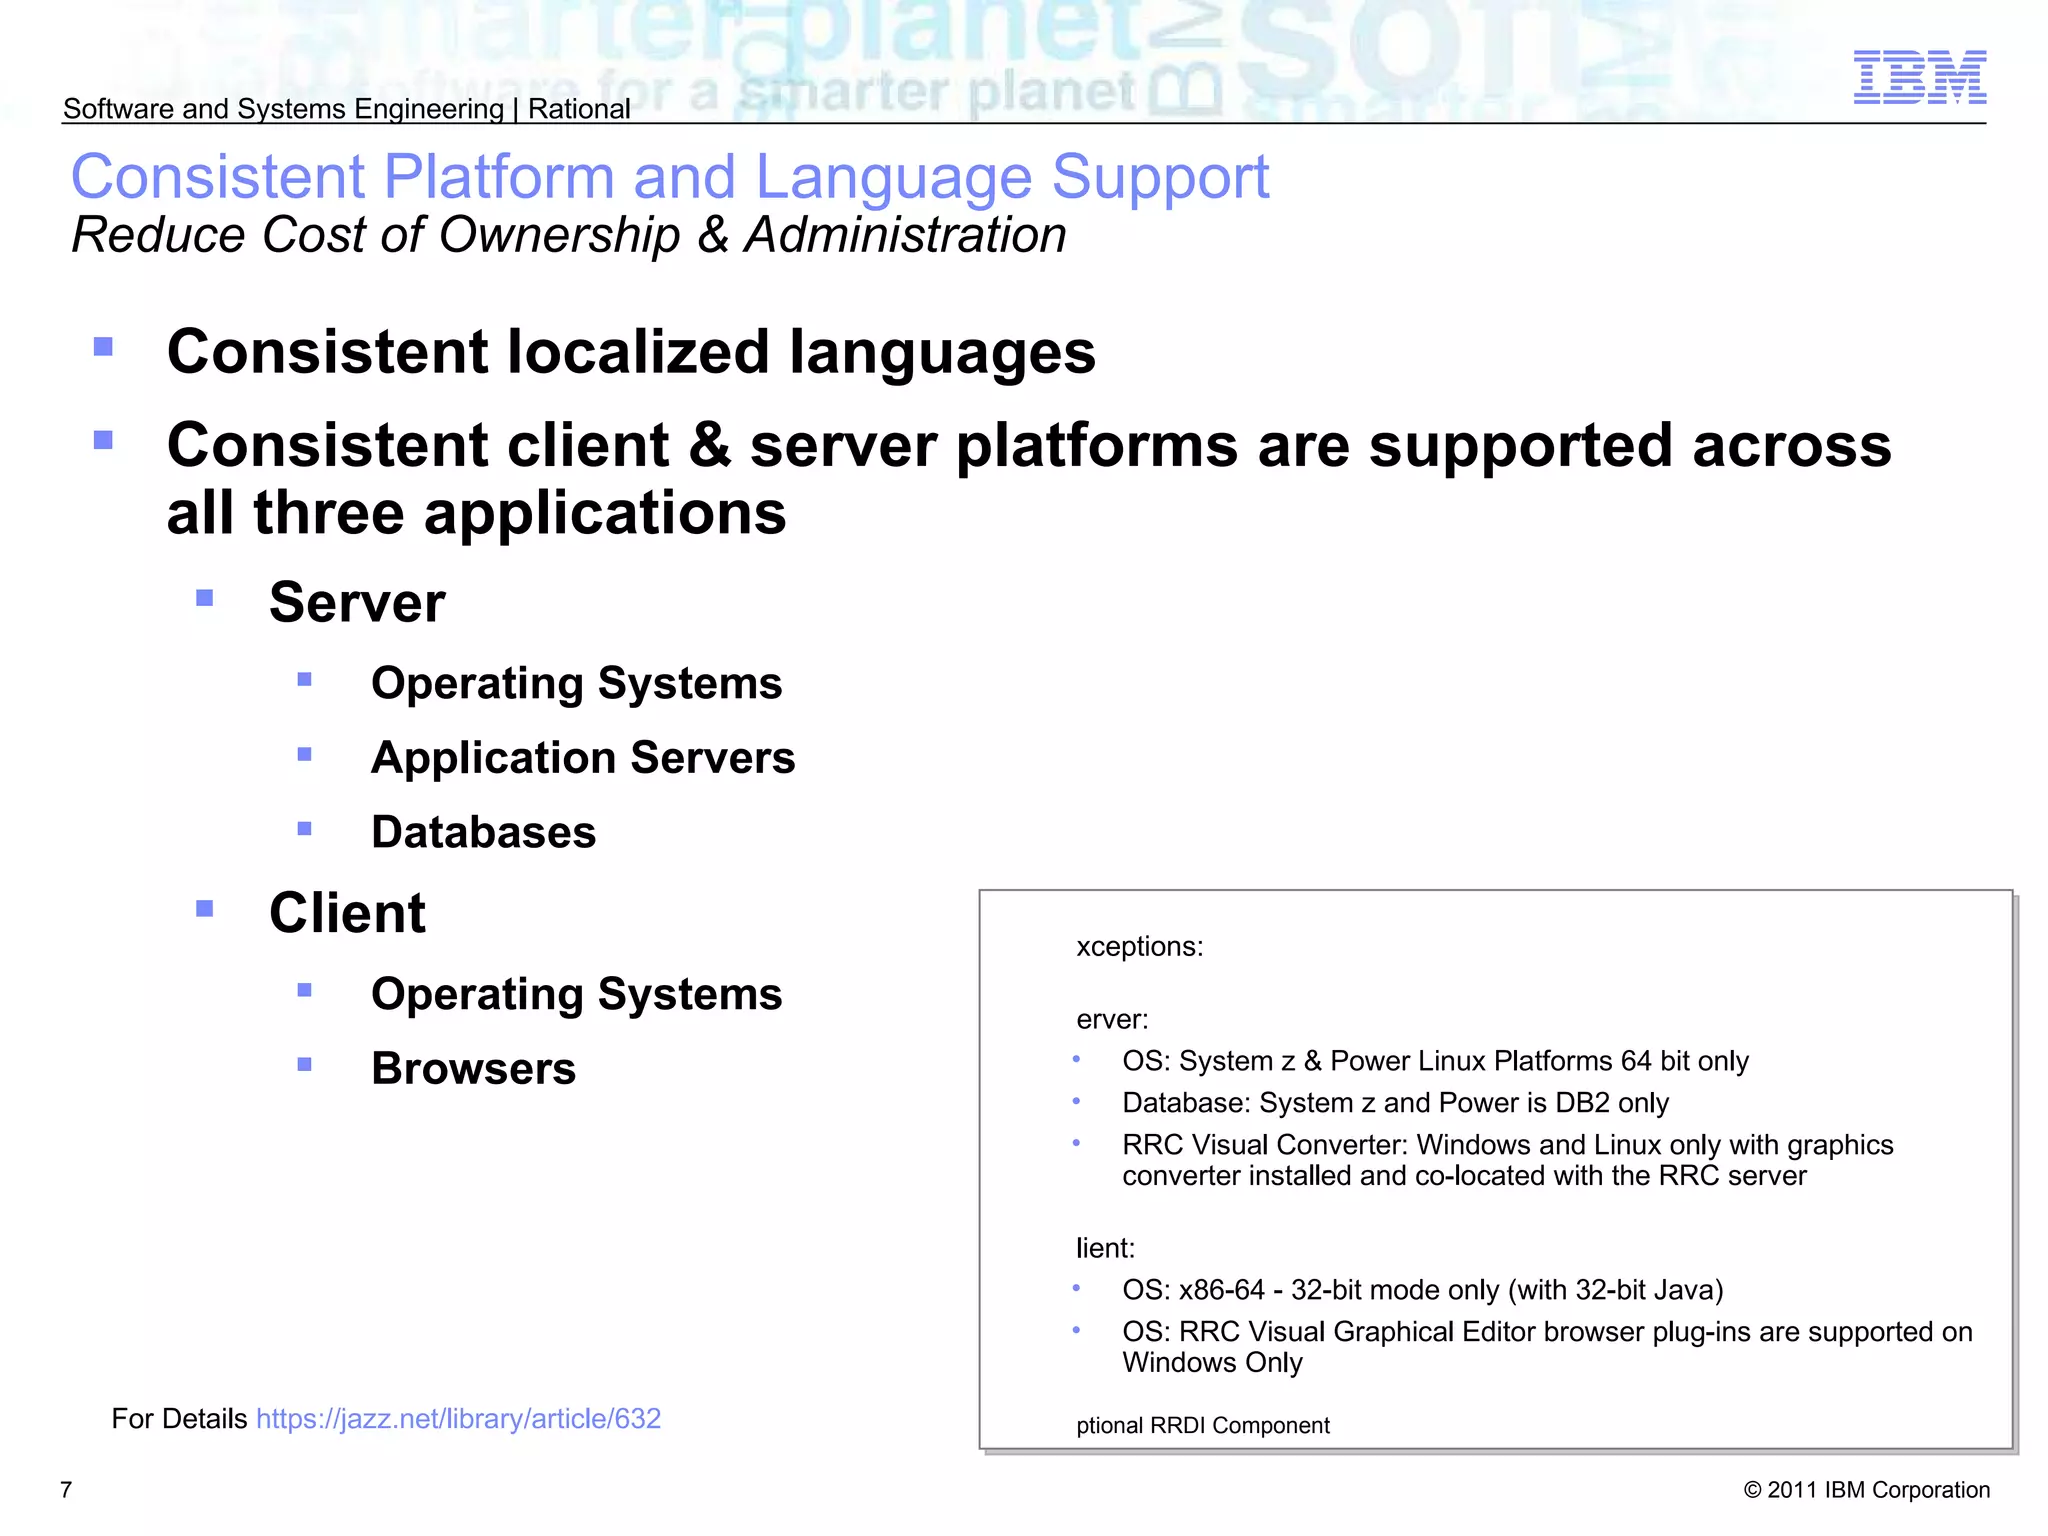Click 'Database: System z and Power is DB2 only'
This screenshot has width=2048, height=1536.
pos(1395,1103)
